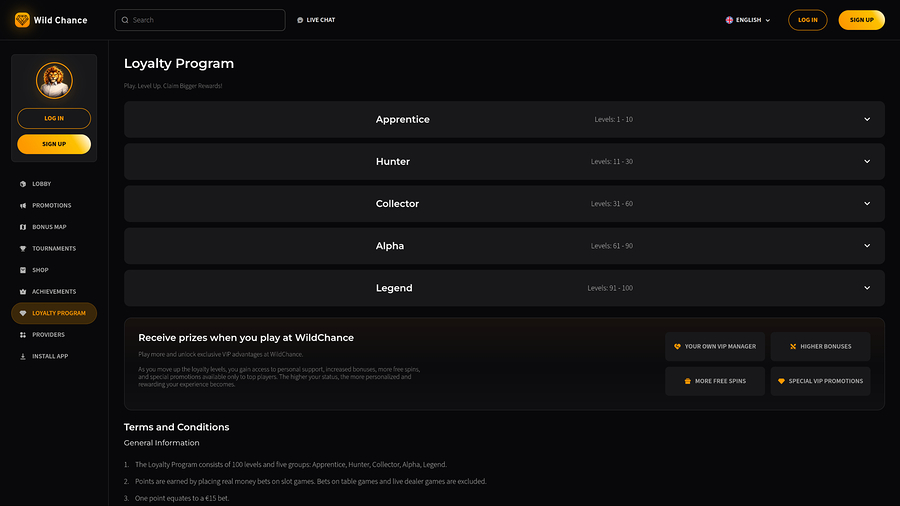Screen dimensions: 900x506
Task: Select Install App in sidebar
Action: pos(54,356)
